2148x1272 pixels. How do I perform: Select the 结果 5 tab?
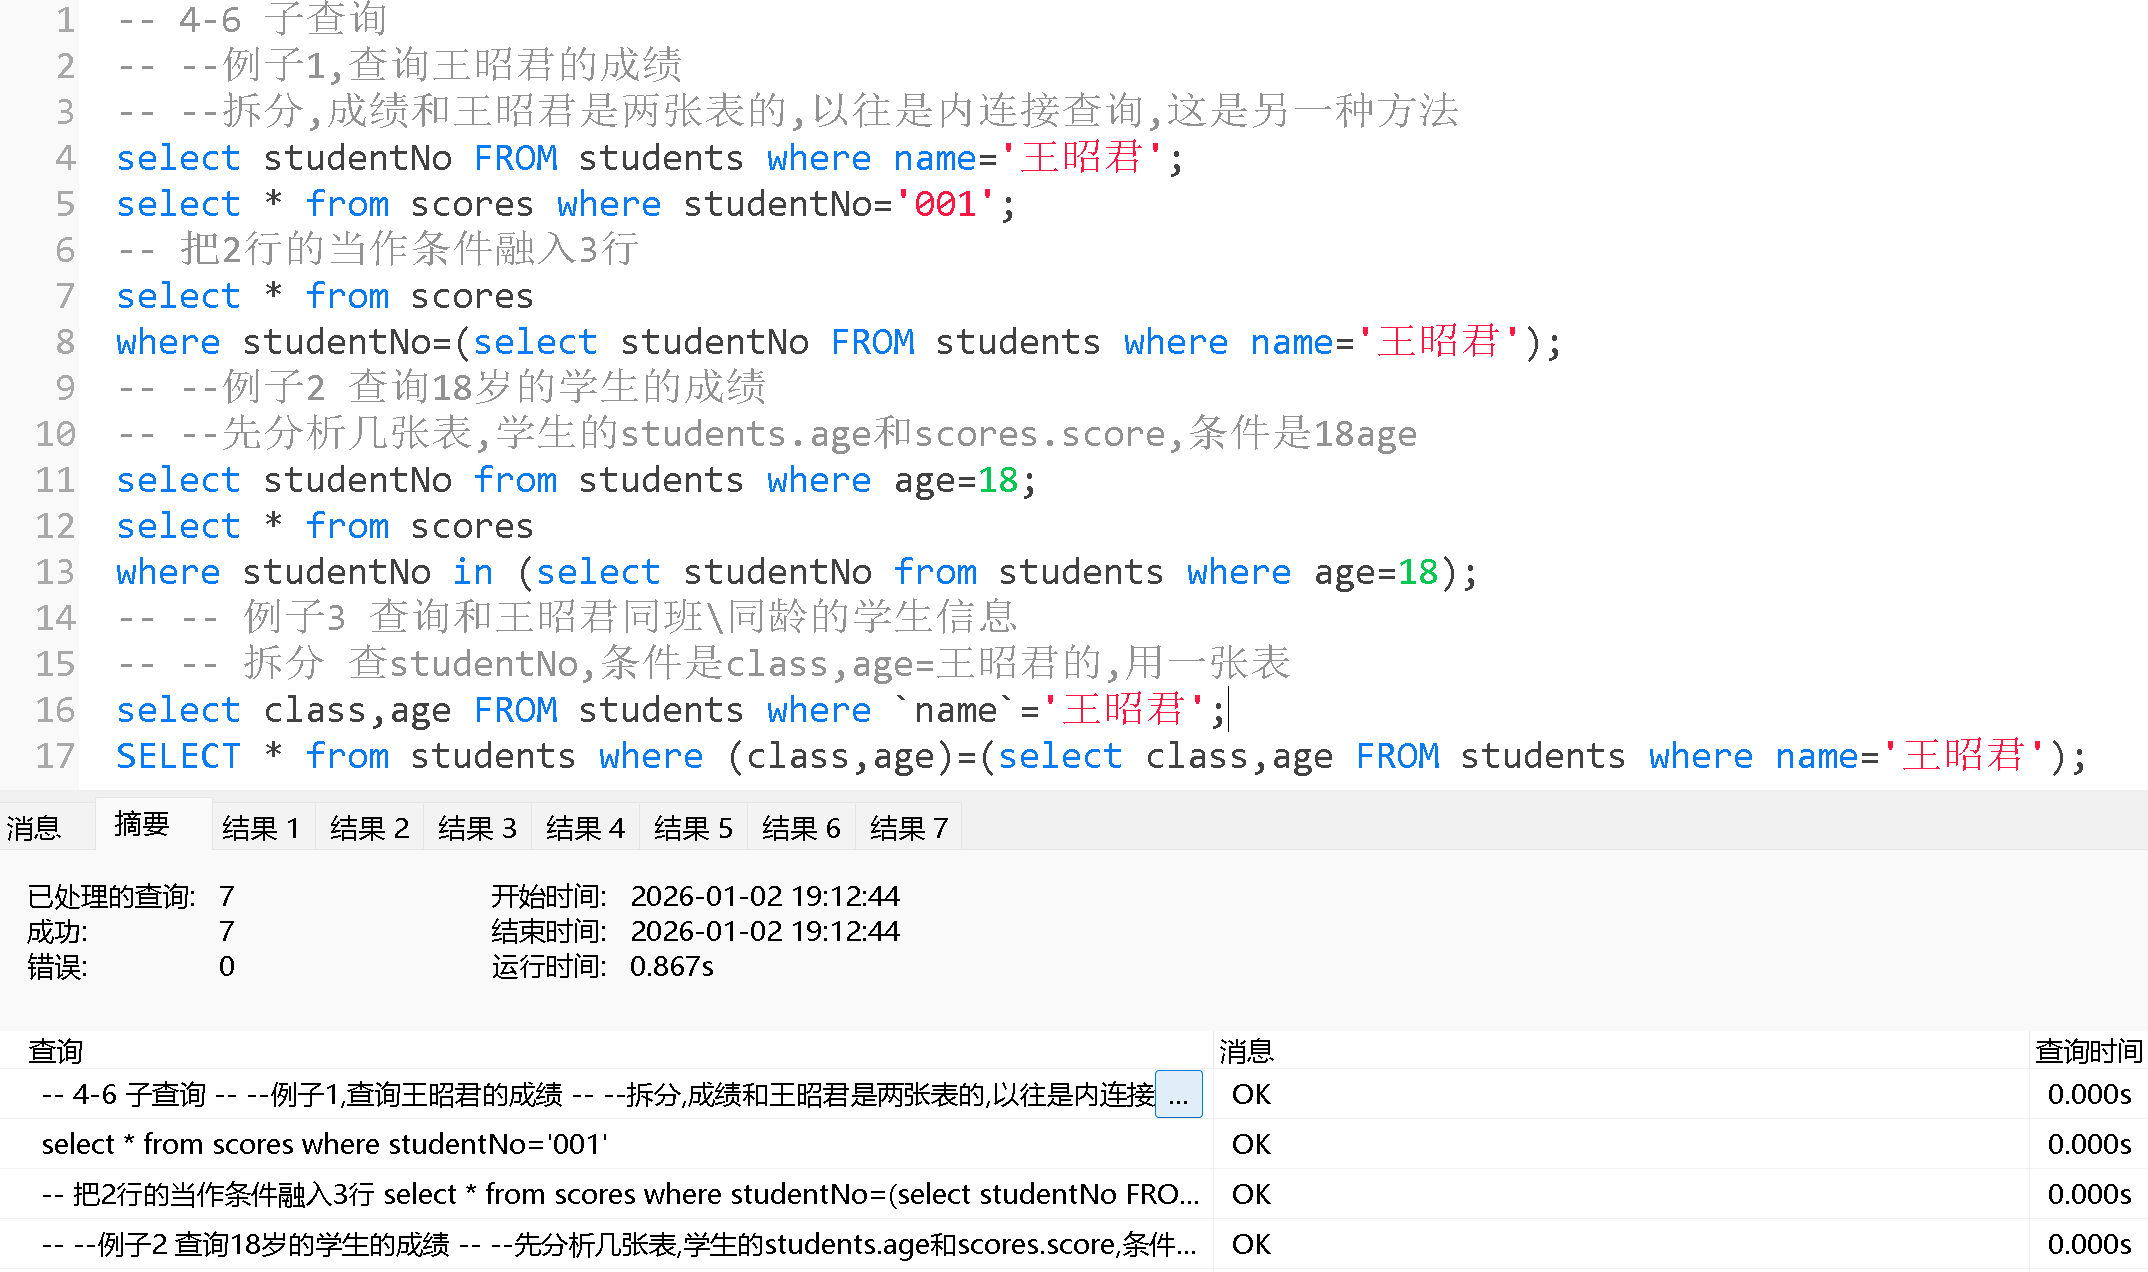coord(693,827)
